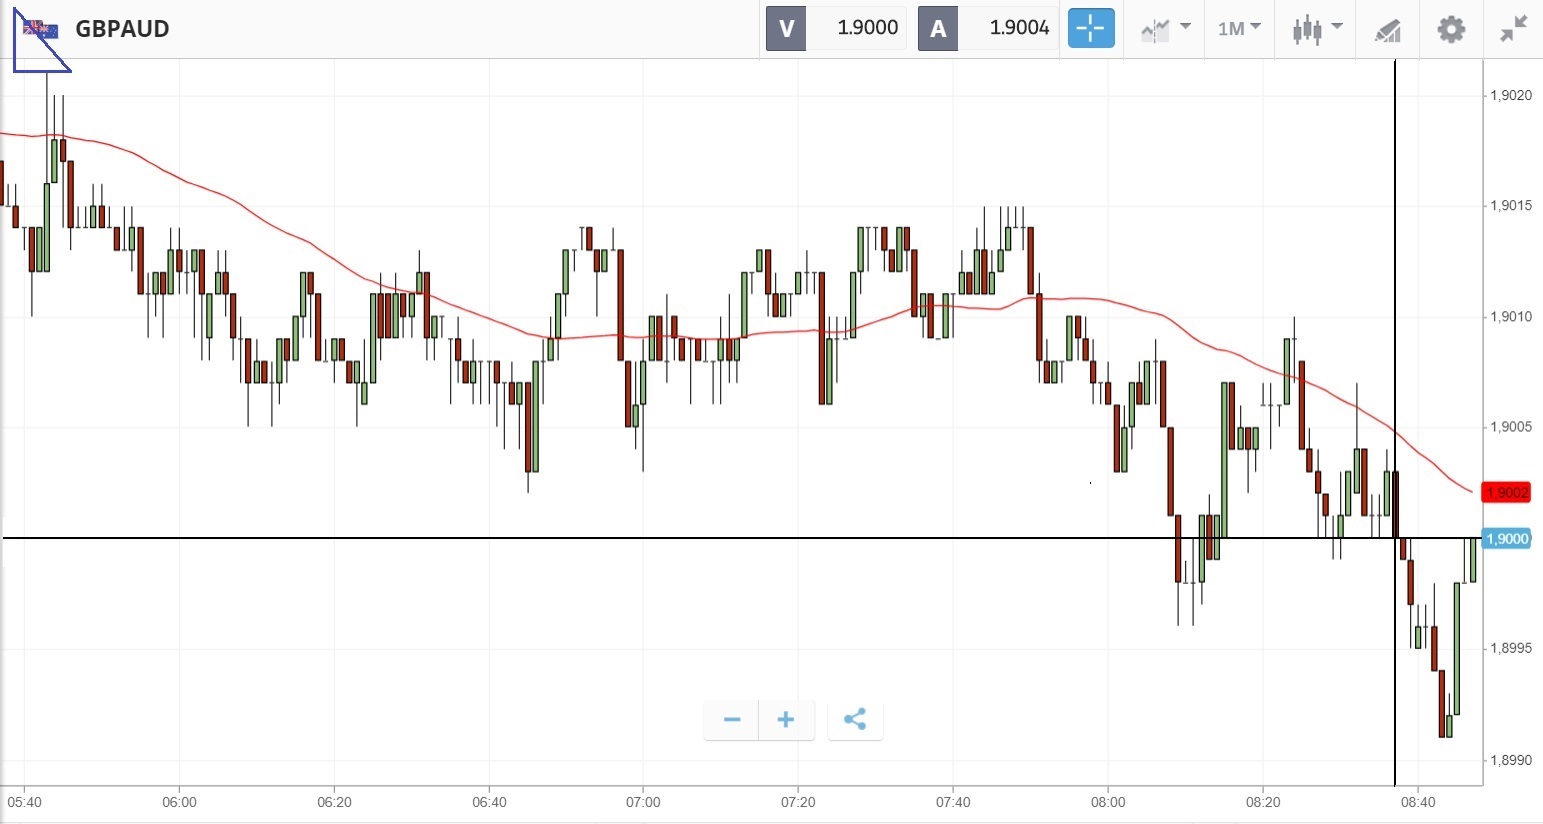The image size is (1543, 824).
Task: Click the candlestick icon in toolbar
Action: click(1307, 29)
